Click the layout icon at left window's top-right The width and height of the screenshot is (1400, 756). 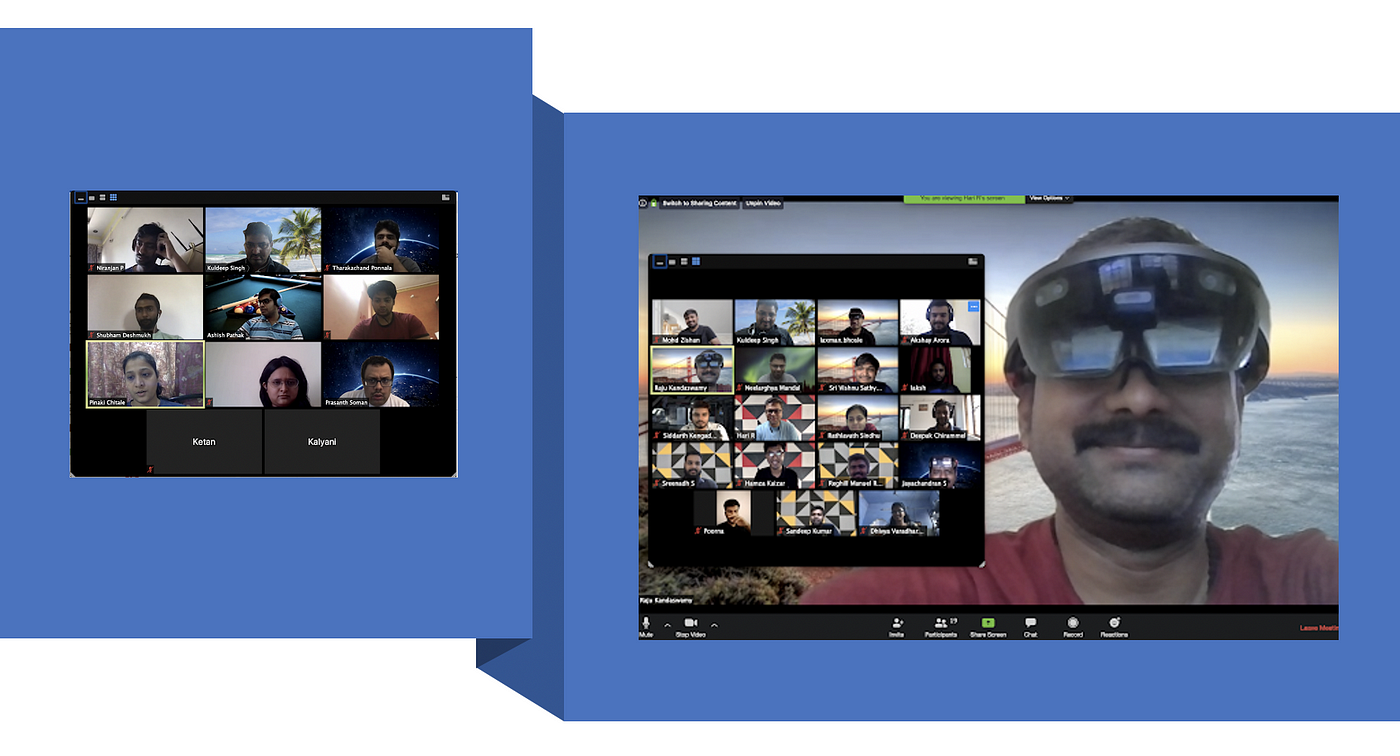click(446, 198)
